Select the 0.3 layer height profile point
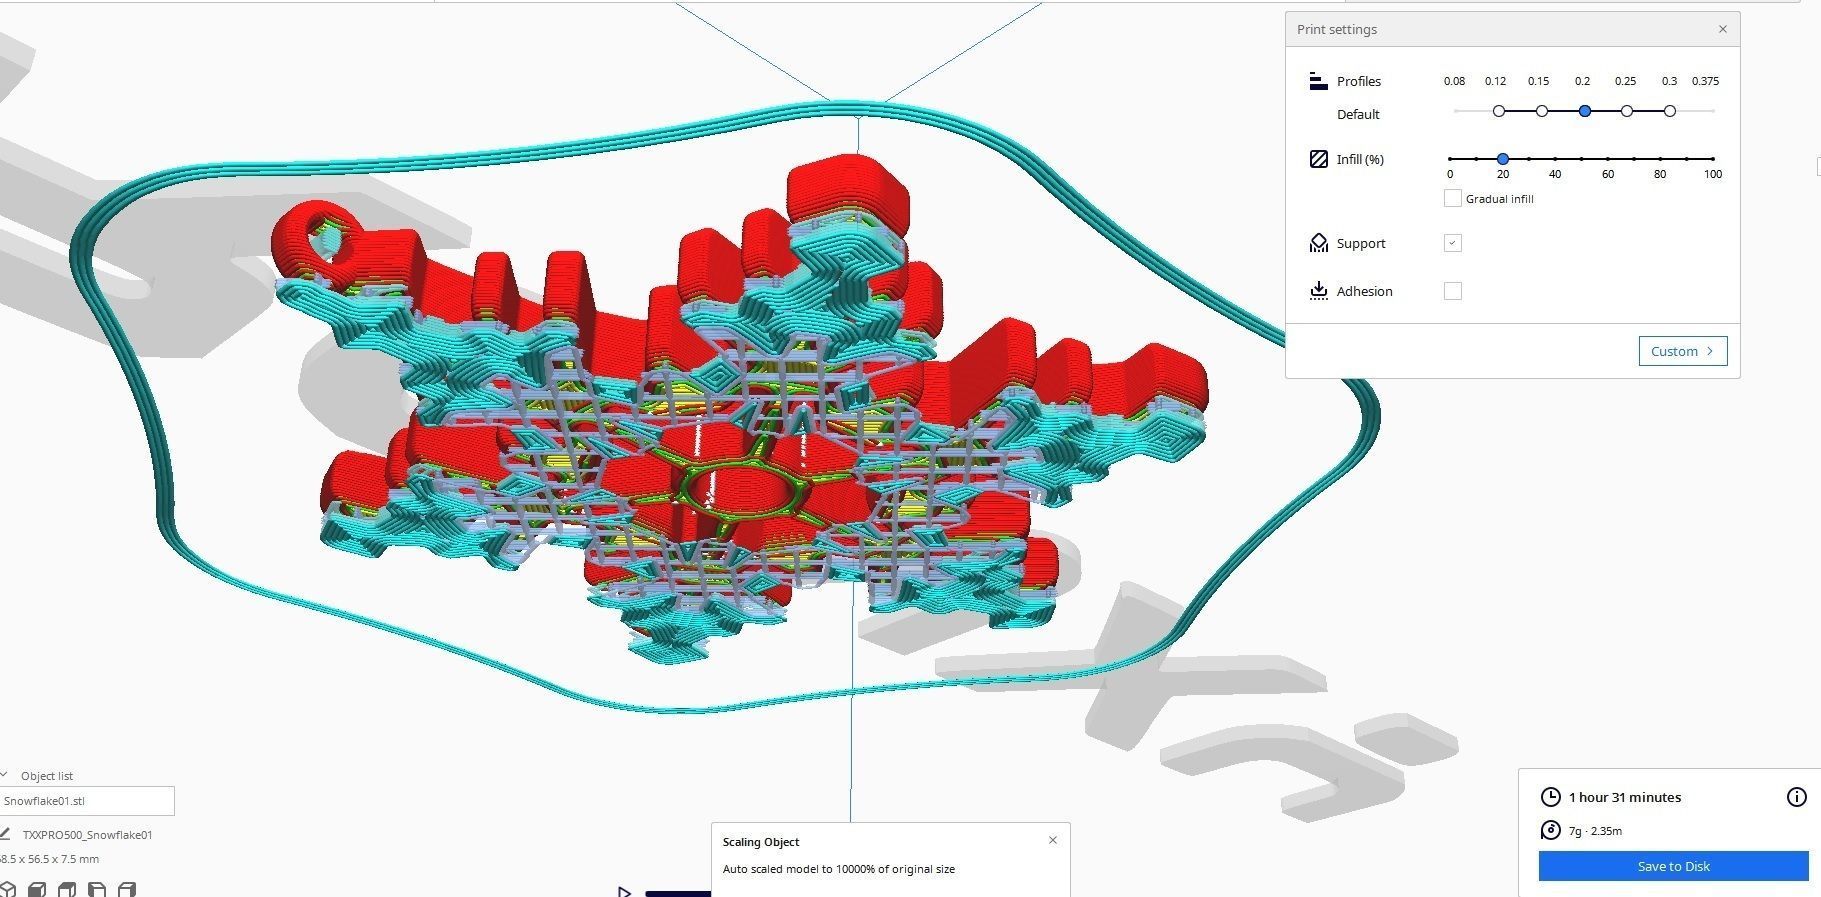The height and width of the screenshot is (897, 1821). click(x=1670, y=111)
